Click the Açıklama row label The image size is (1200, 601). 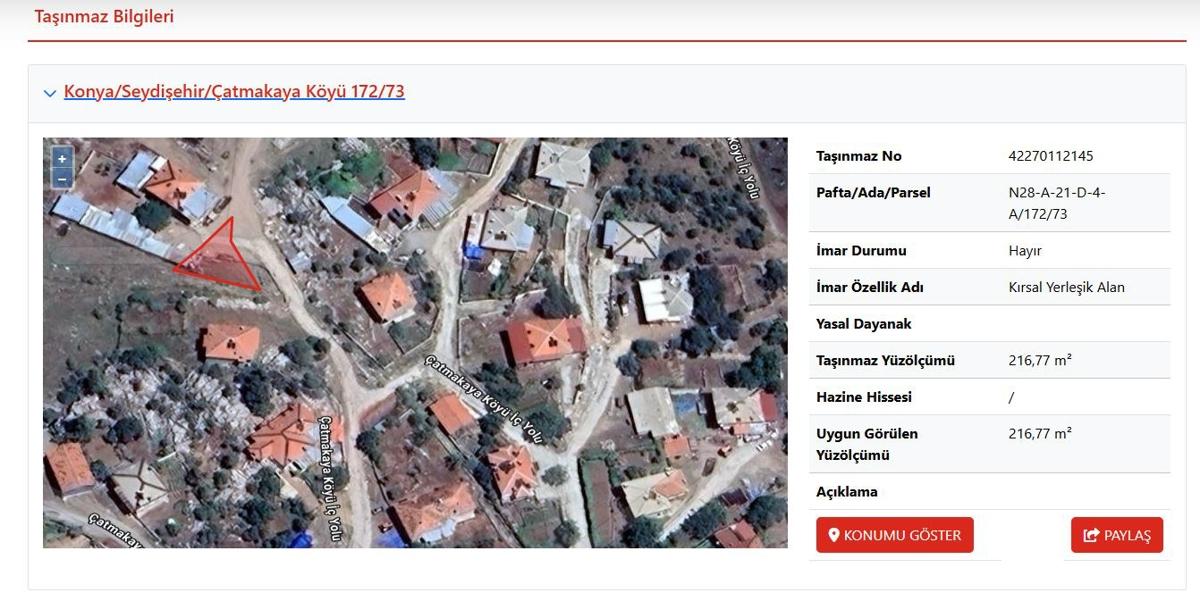click(x=846, y=492)
